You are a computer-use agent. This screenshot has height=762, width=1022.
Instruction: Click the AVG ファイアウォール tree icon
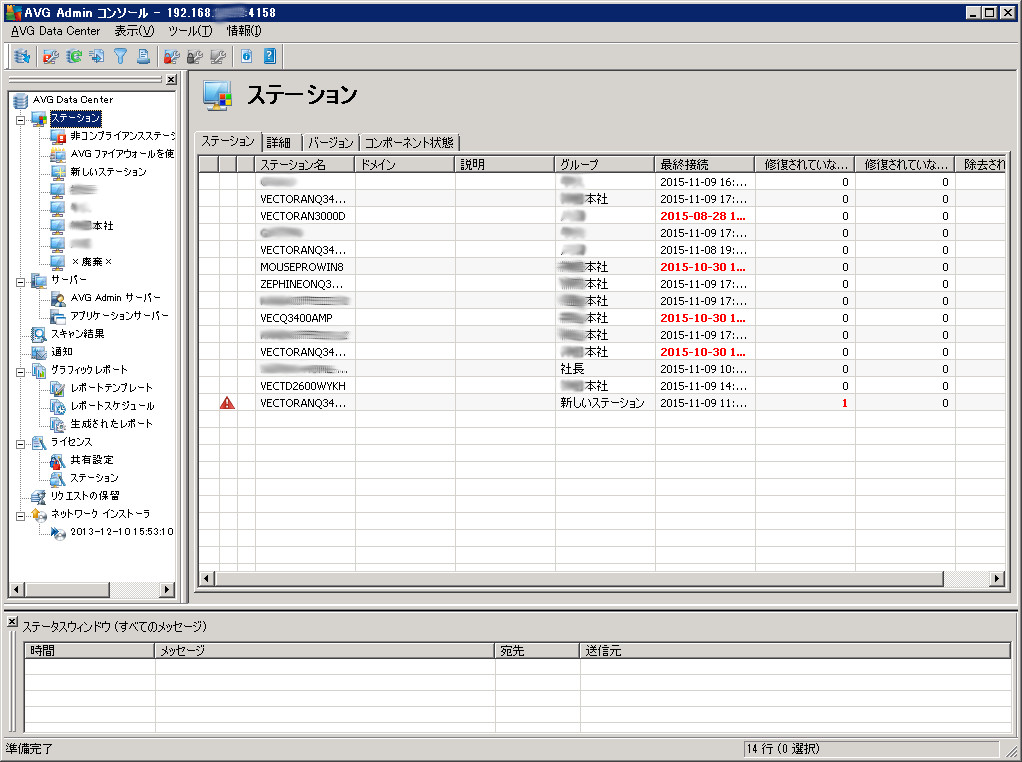pyautogui.click(x=58, y=154)
